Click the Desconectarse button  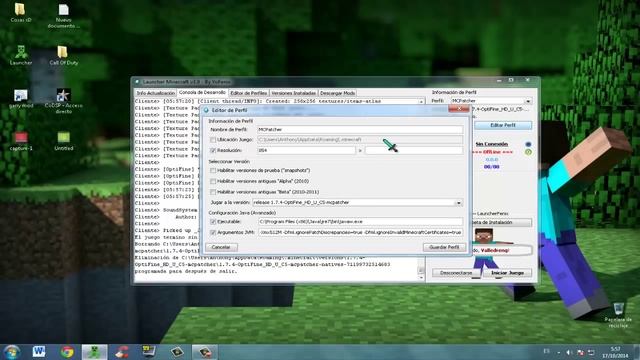tap(456, 273)
